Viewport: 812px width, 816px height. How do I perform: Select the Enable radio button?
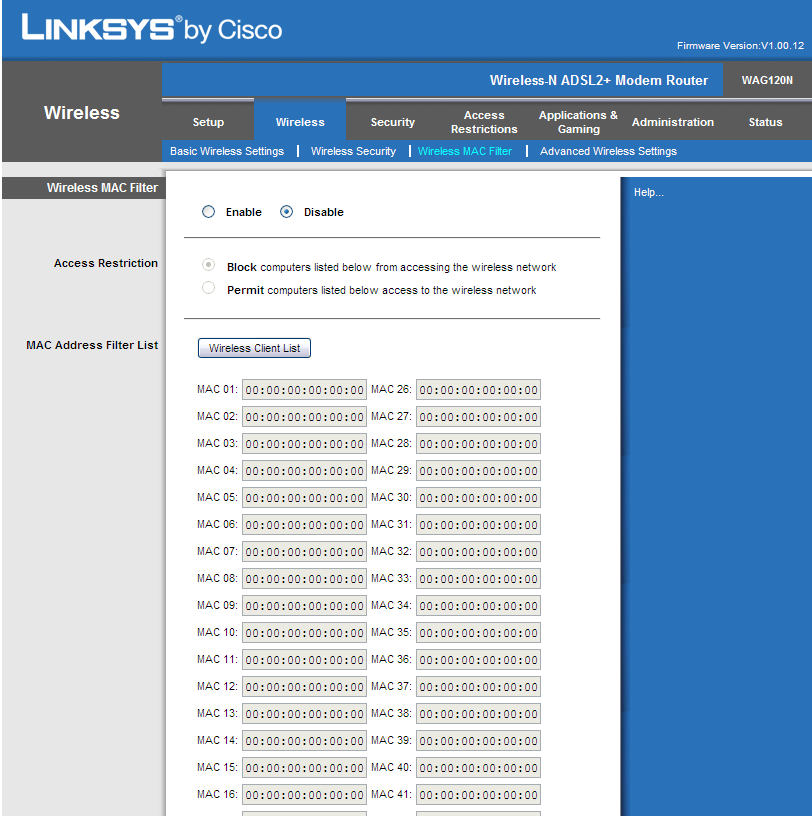208,212
